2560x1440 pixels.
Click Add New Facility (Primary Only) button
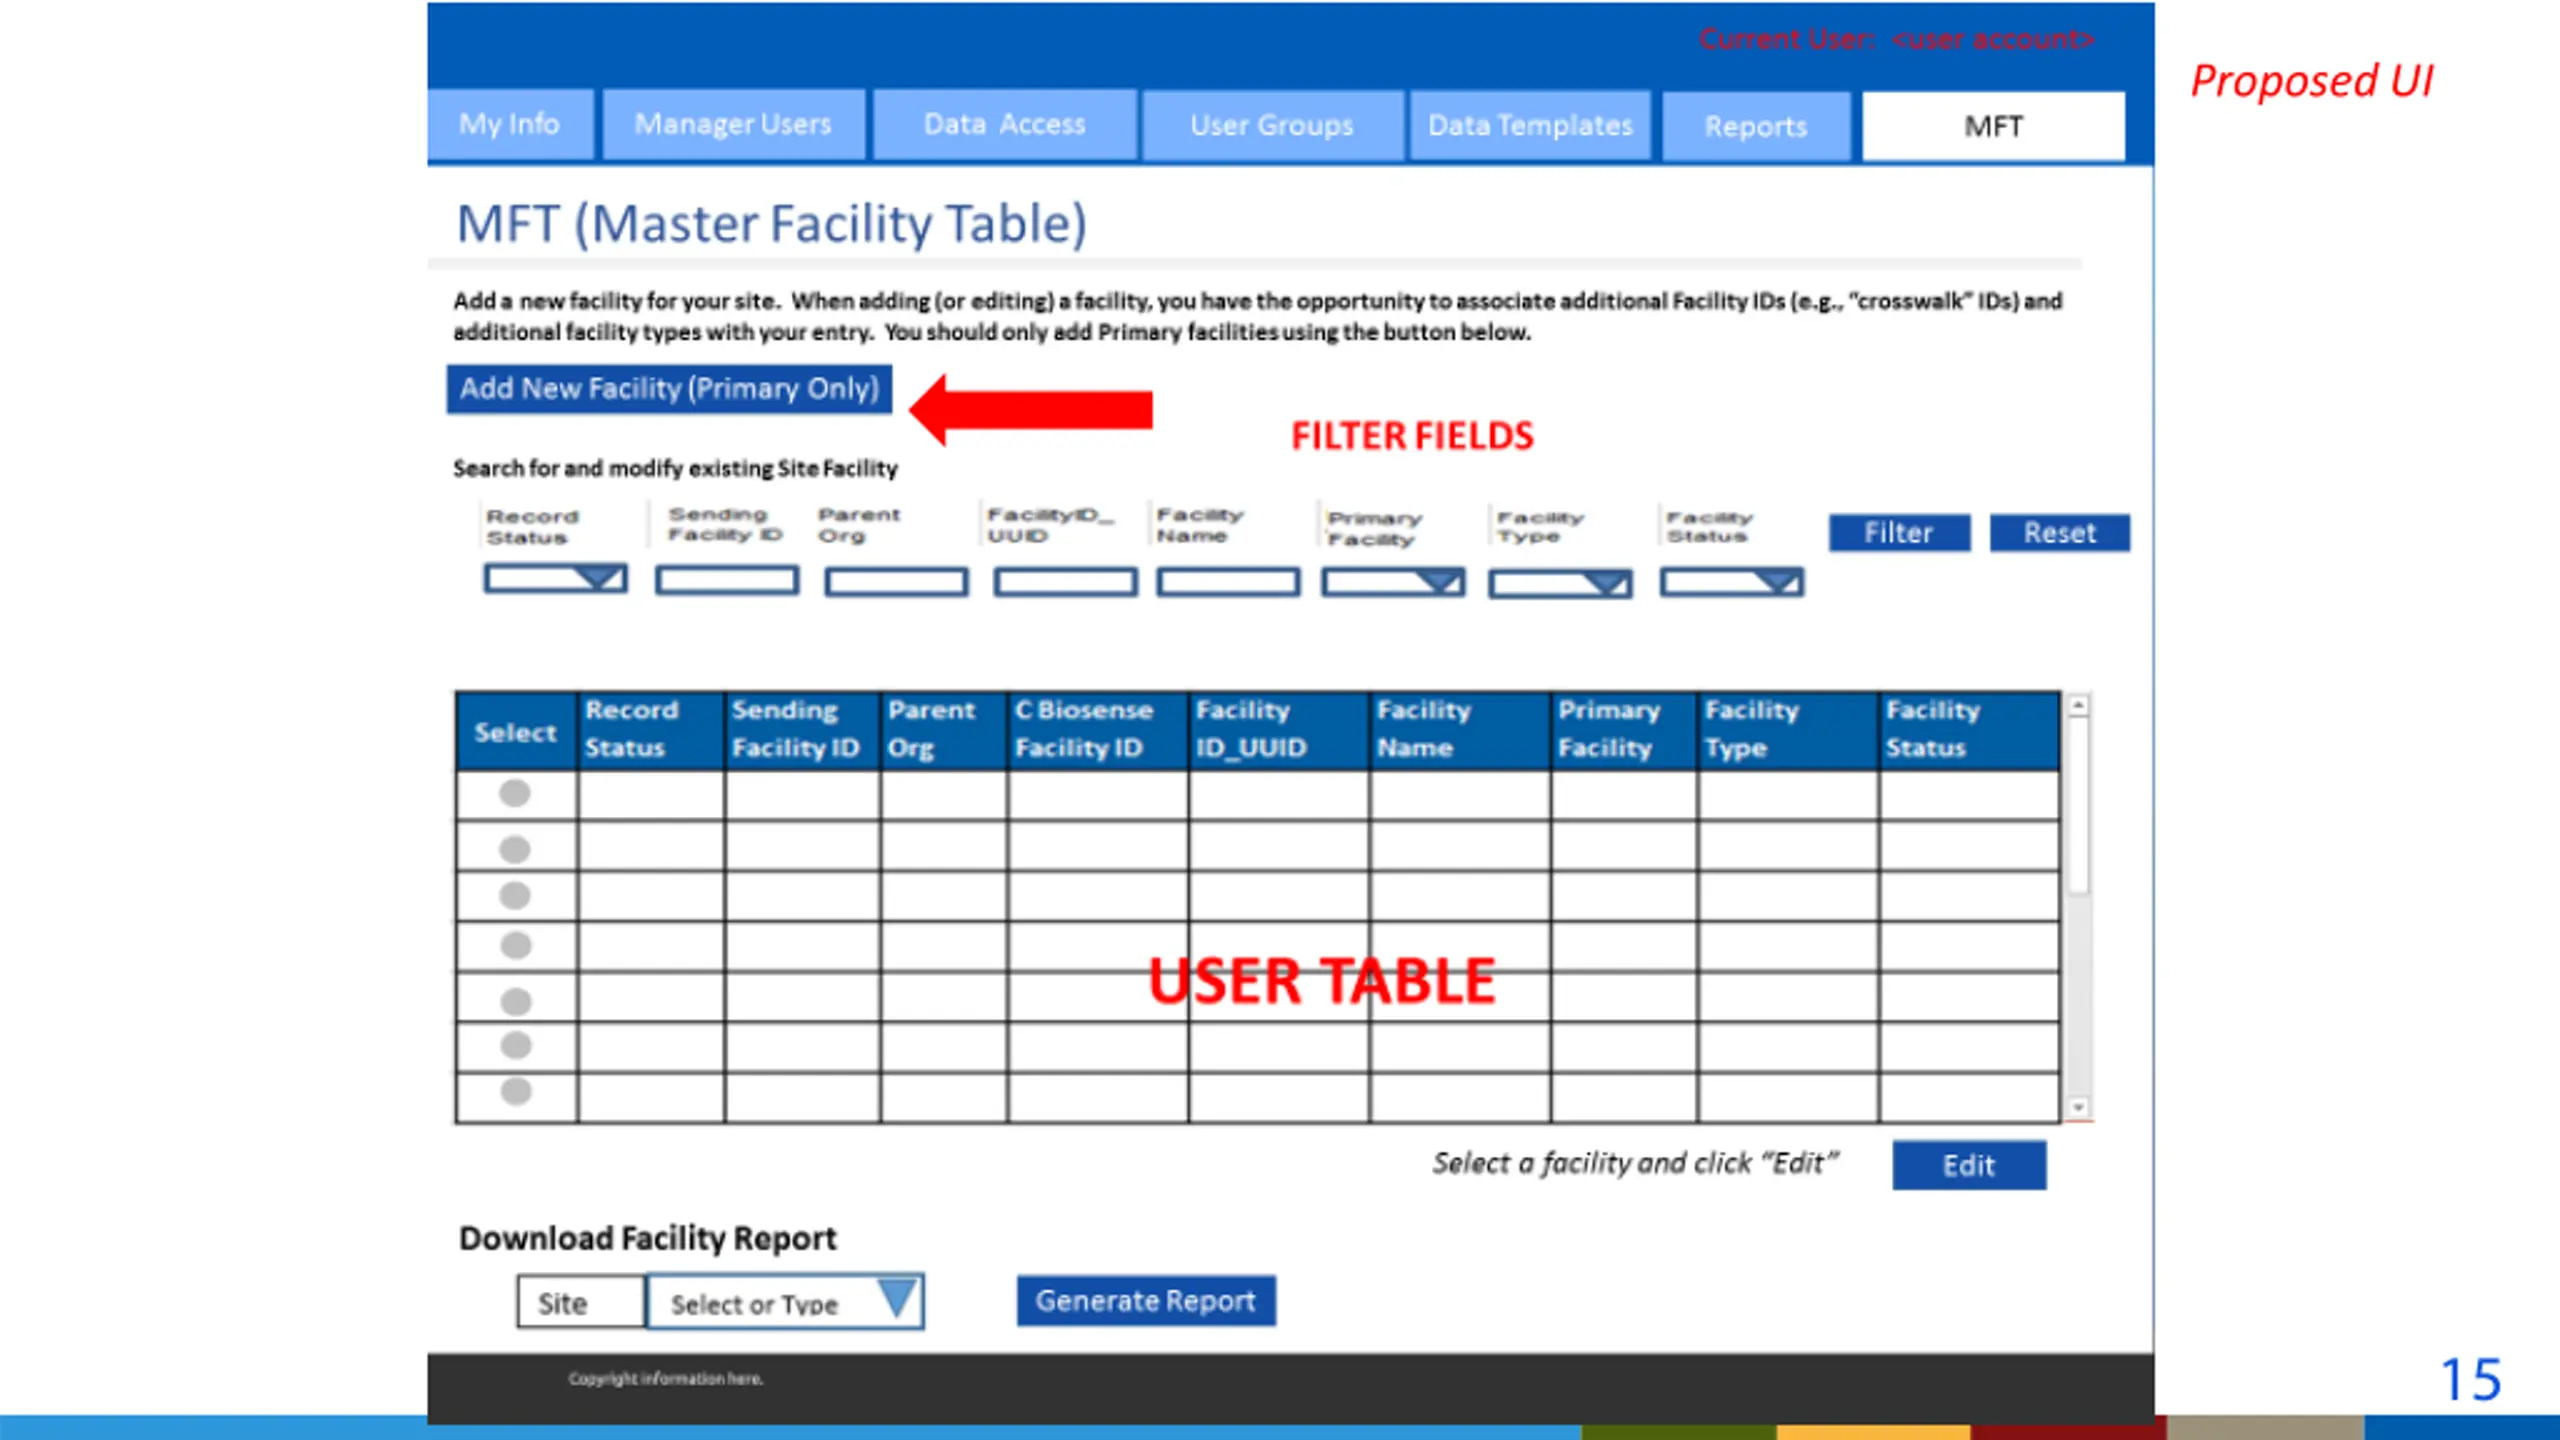point(669,389)
